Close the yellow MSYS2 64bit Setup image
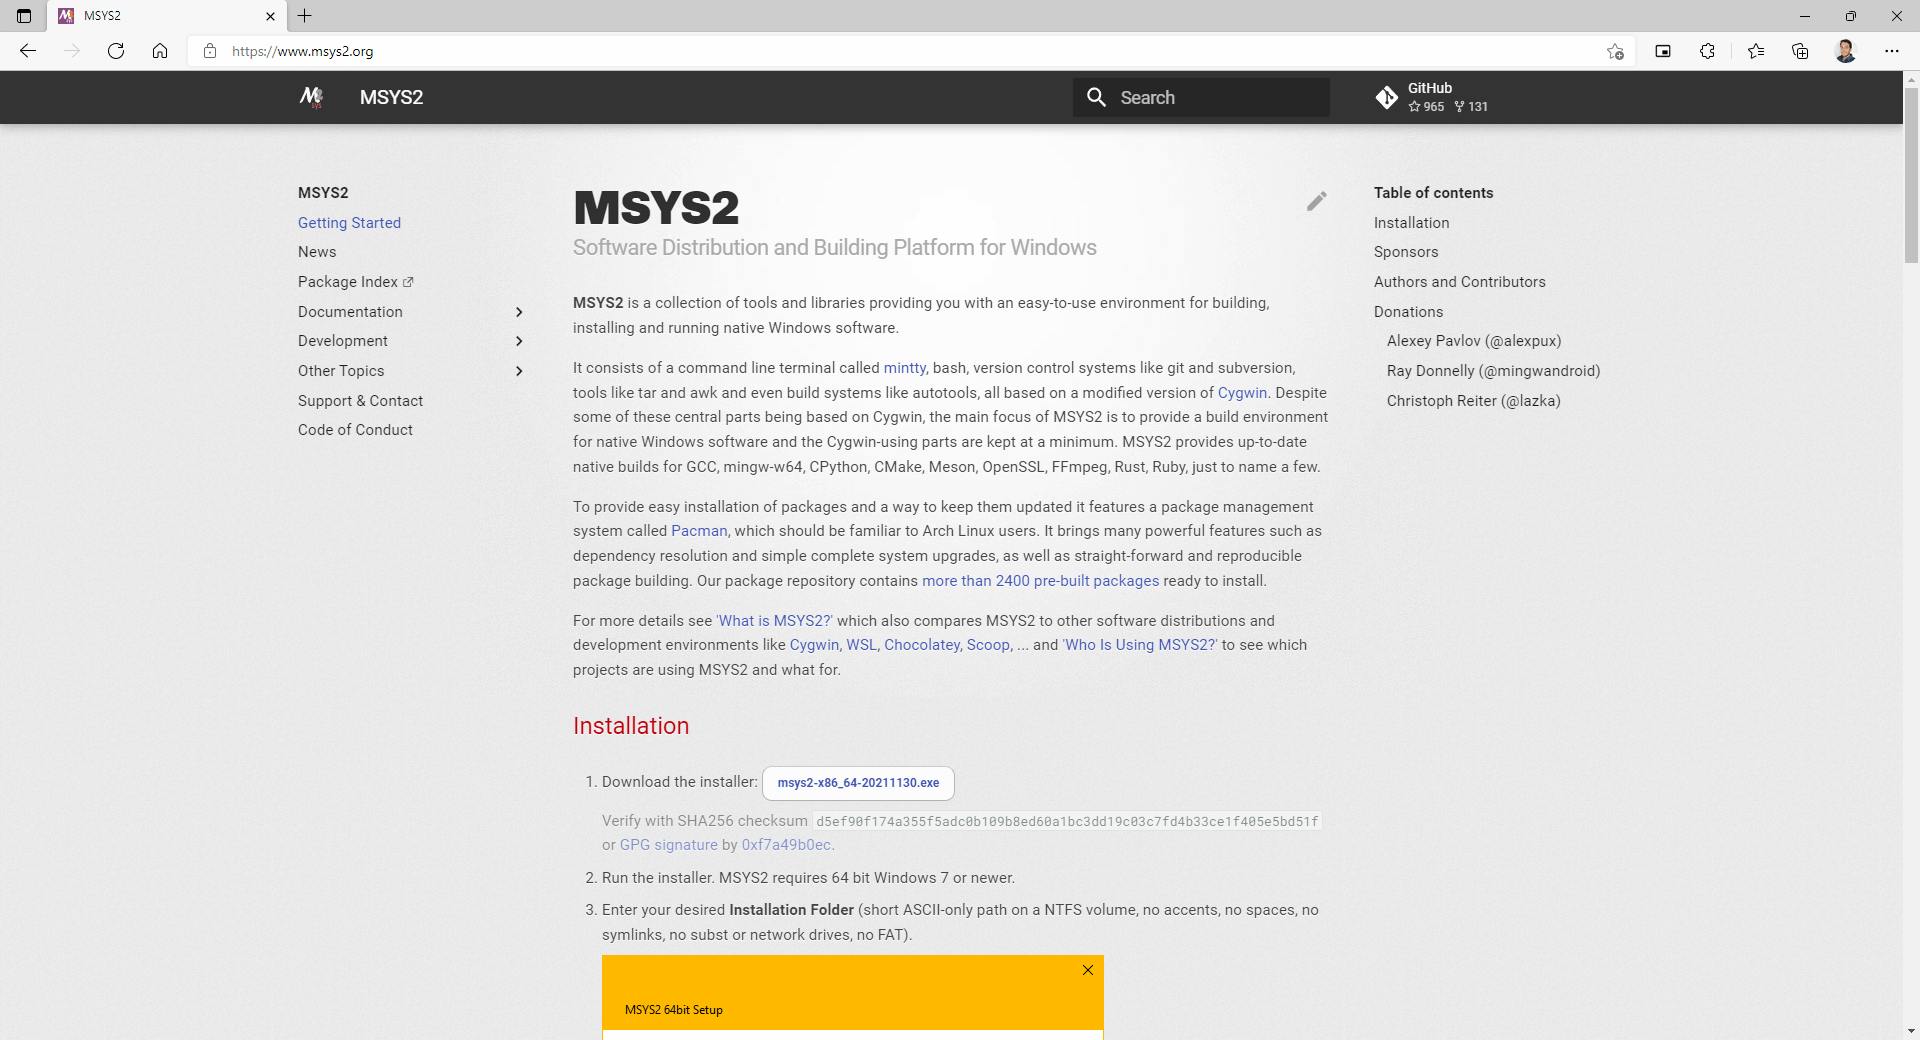This screenshot has height=1040, width=1920. tap(1088, 970)
